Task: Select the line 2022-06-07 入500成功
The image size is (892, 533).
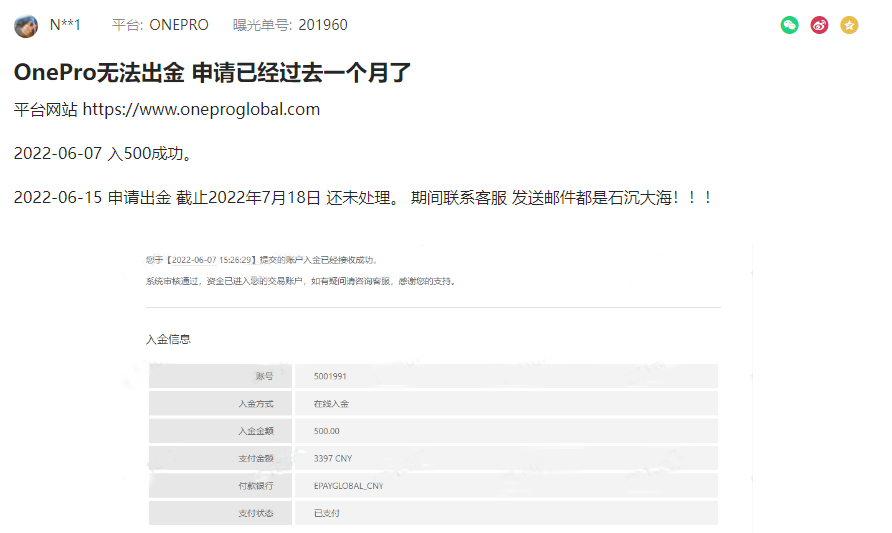Action: 103,154
